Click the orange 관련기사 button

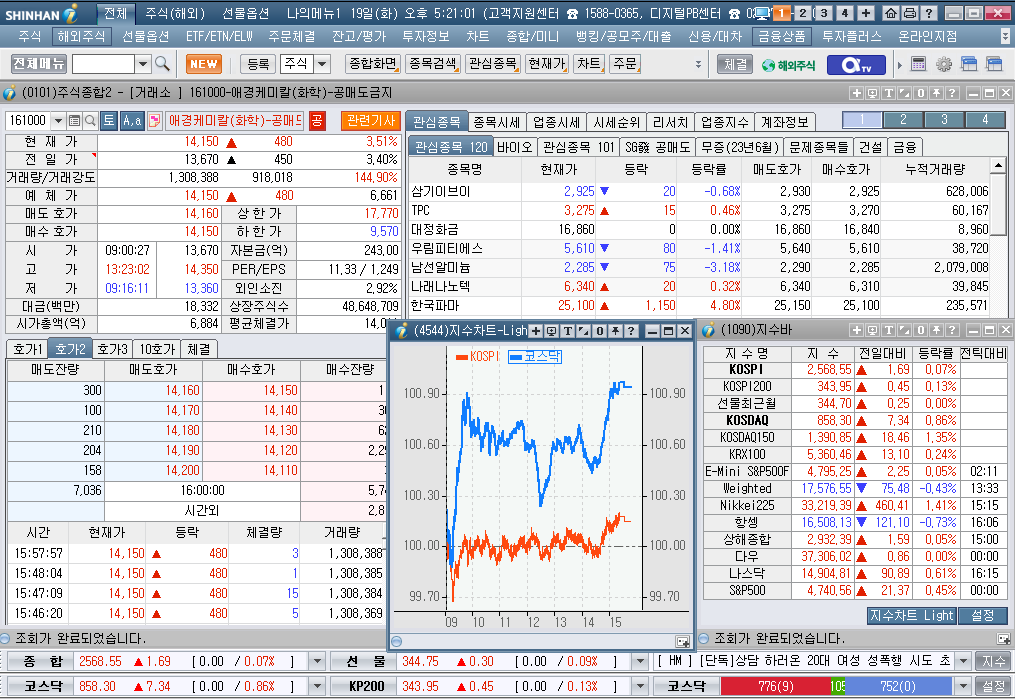tap(371, 120)
